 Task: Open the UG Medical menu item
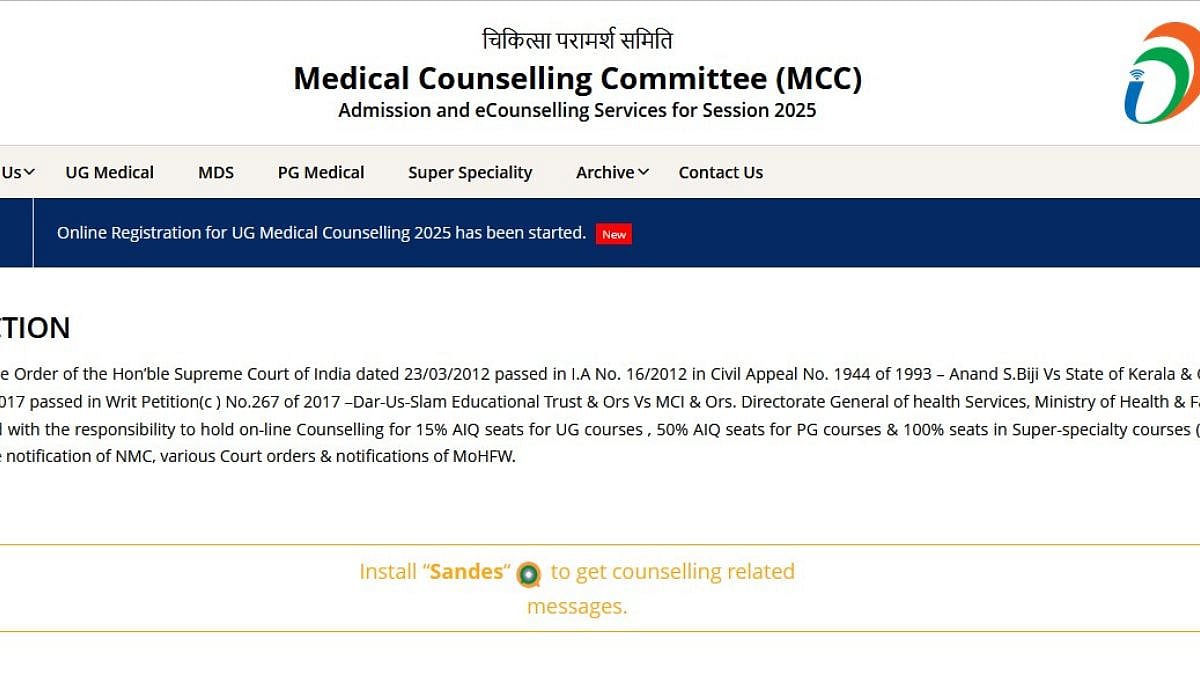click(x=109, y=172)
